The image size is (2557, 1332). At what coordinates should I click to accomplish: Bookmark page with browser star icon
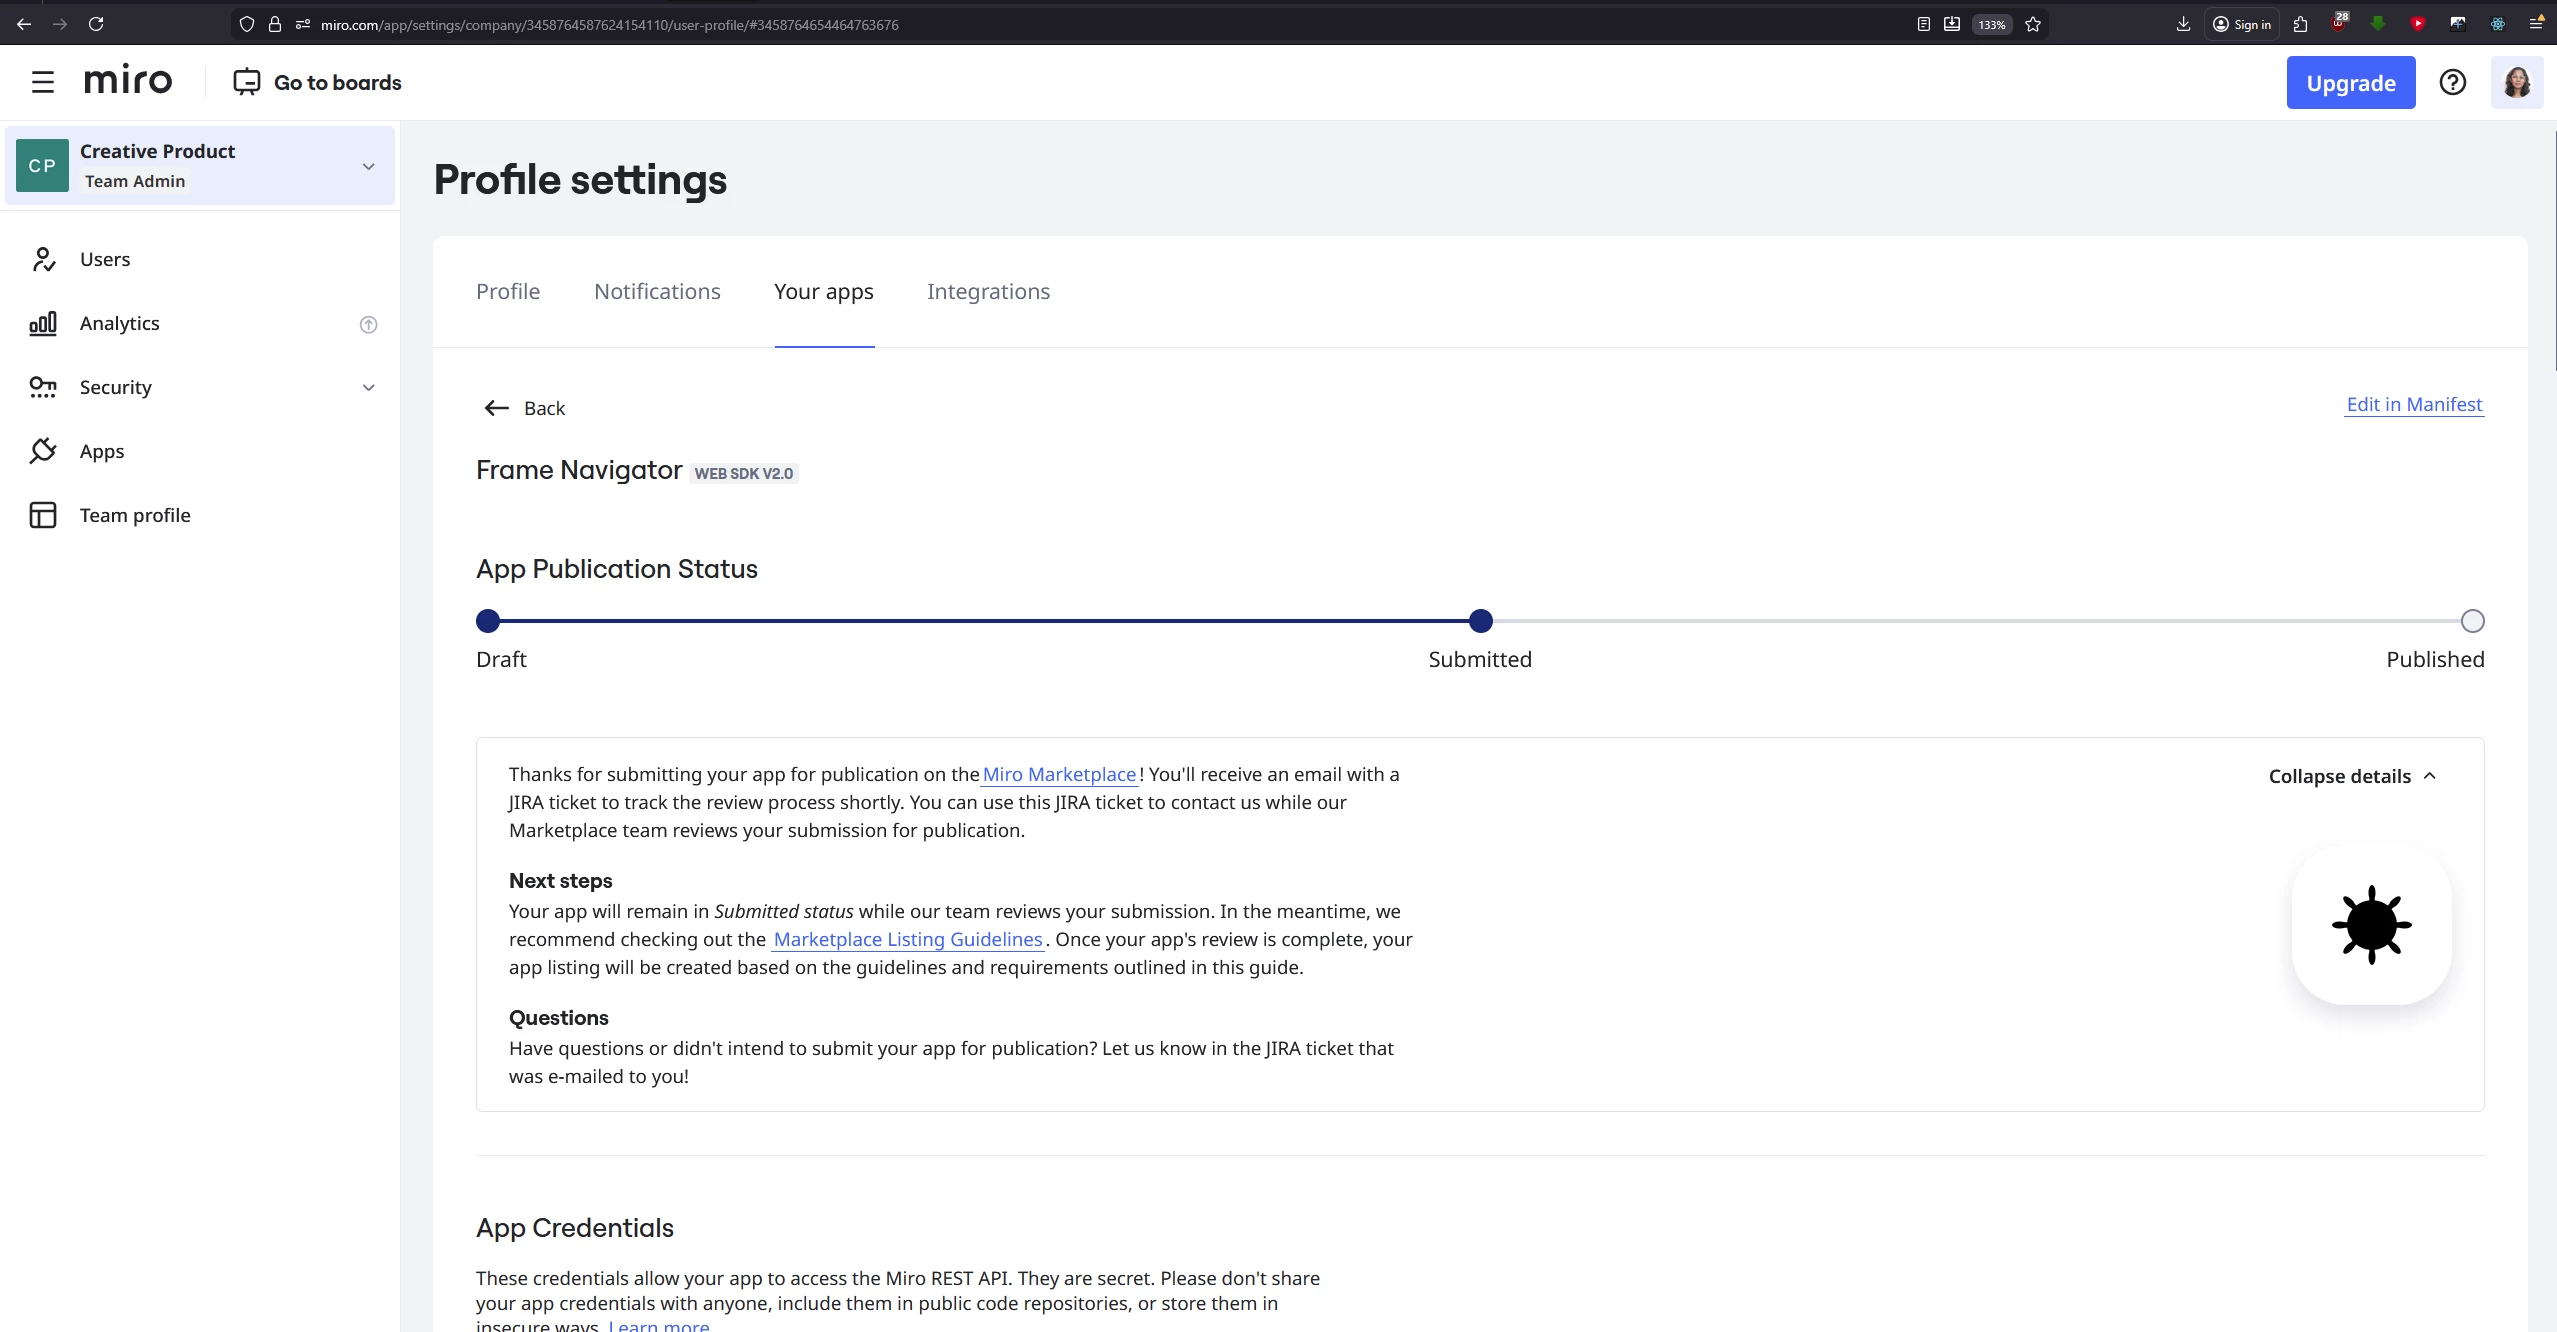[x=2033, y=24]
